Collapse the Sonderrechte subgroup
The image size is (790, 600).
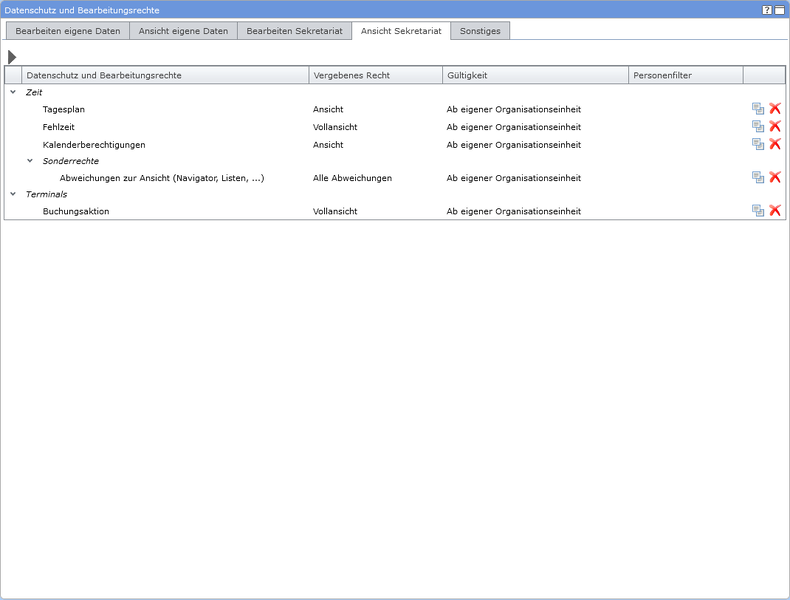pos(30,161)
